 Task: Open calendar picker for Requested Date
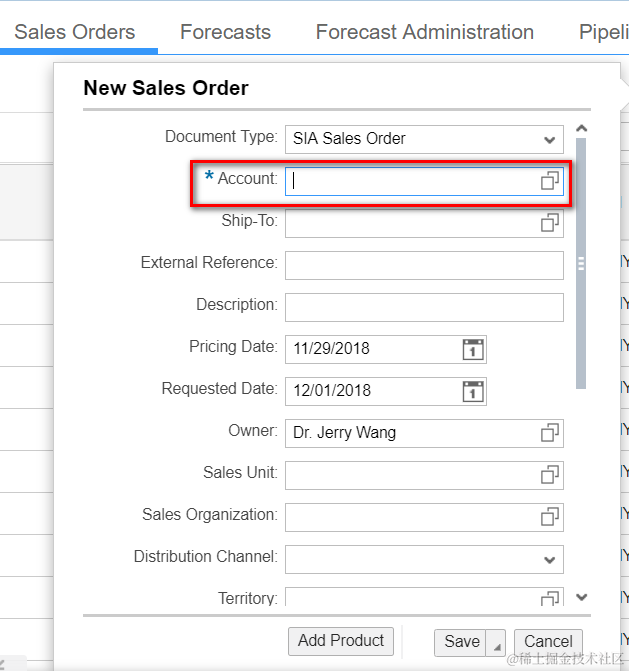click(473, 391)
